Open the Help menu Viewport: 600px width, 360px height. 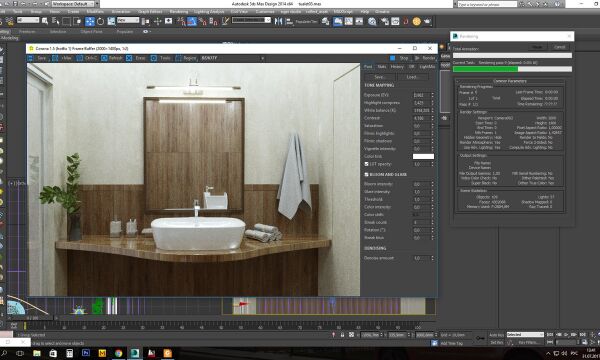click(x=364, y=12)
